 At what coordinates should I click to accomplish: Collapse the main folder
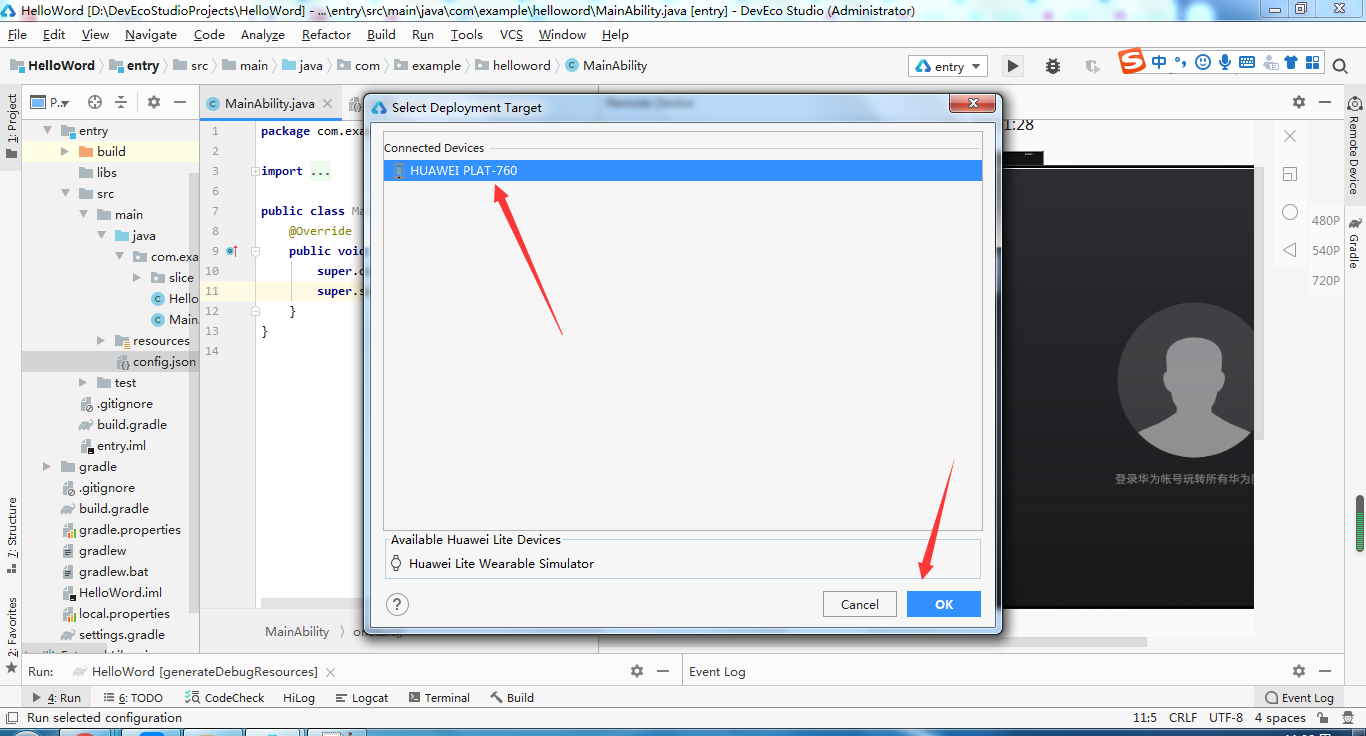(83, 215)
